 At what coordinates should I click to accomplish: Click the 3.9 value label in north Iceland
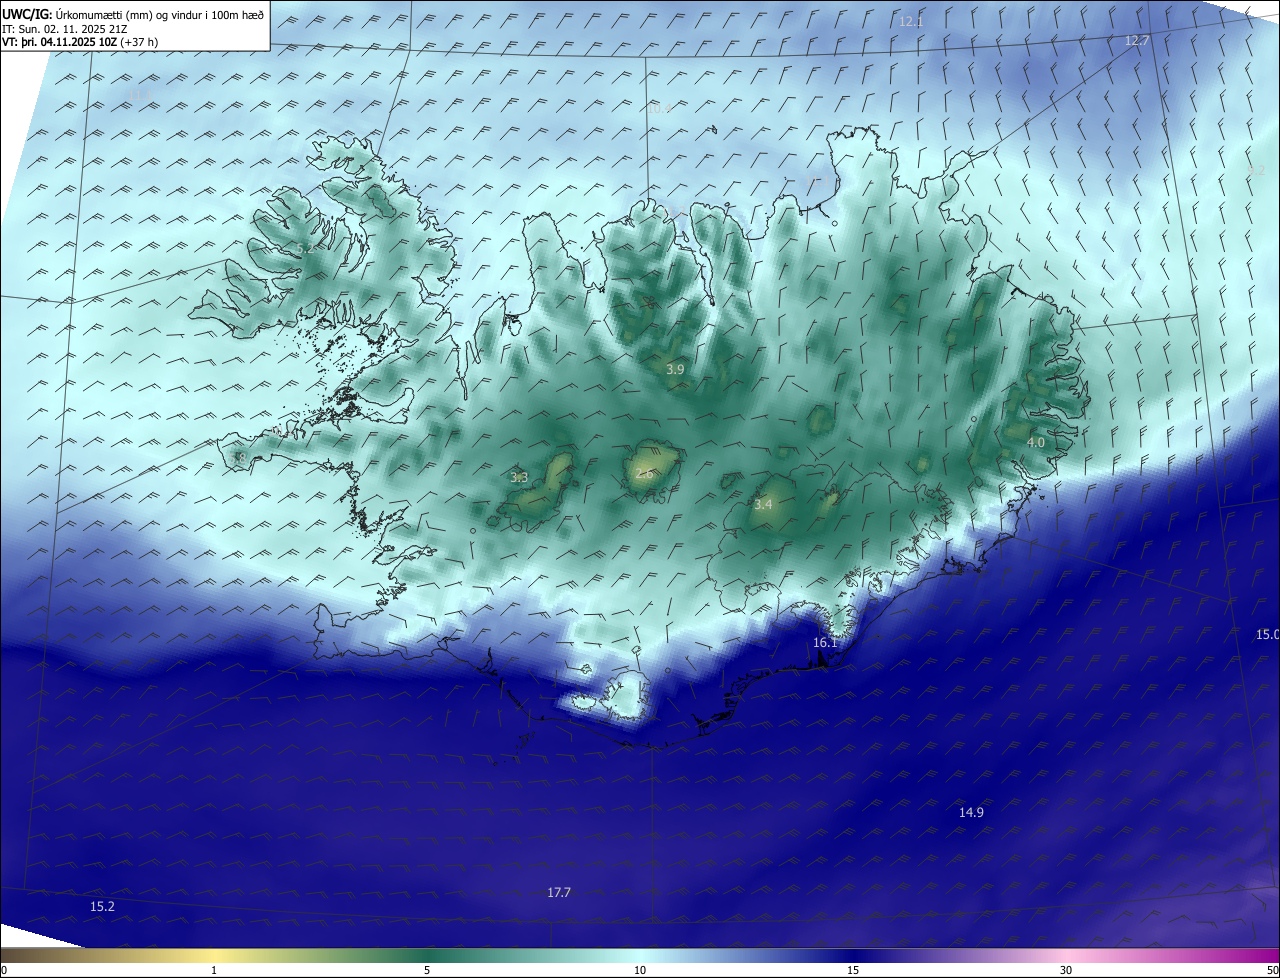pos(675,369)
